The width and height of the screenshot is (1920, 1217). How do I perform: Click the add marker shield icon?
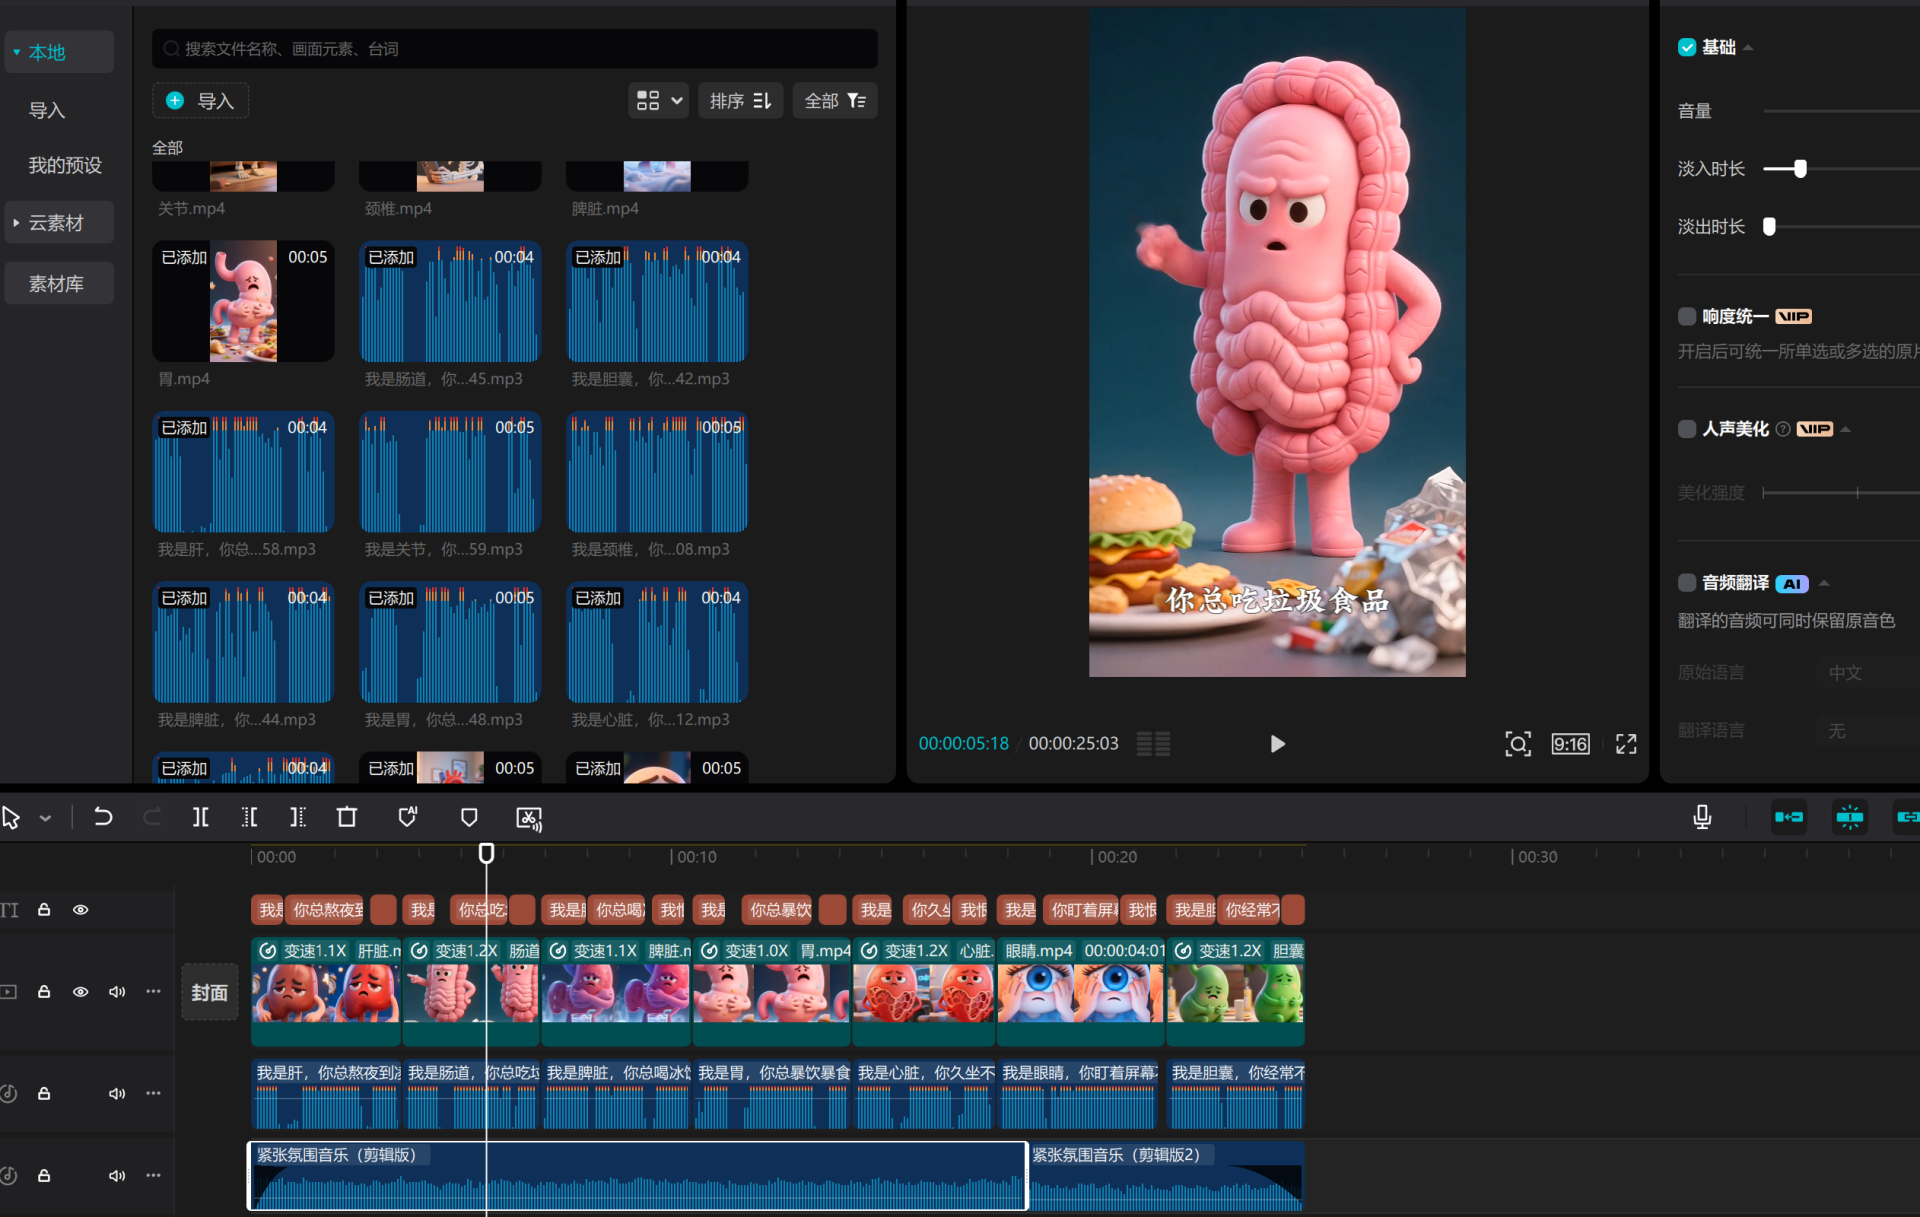pyautogui.click(x=469, y=818)
